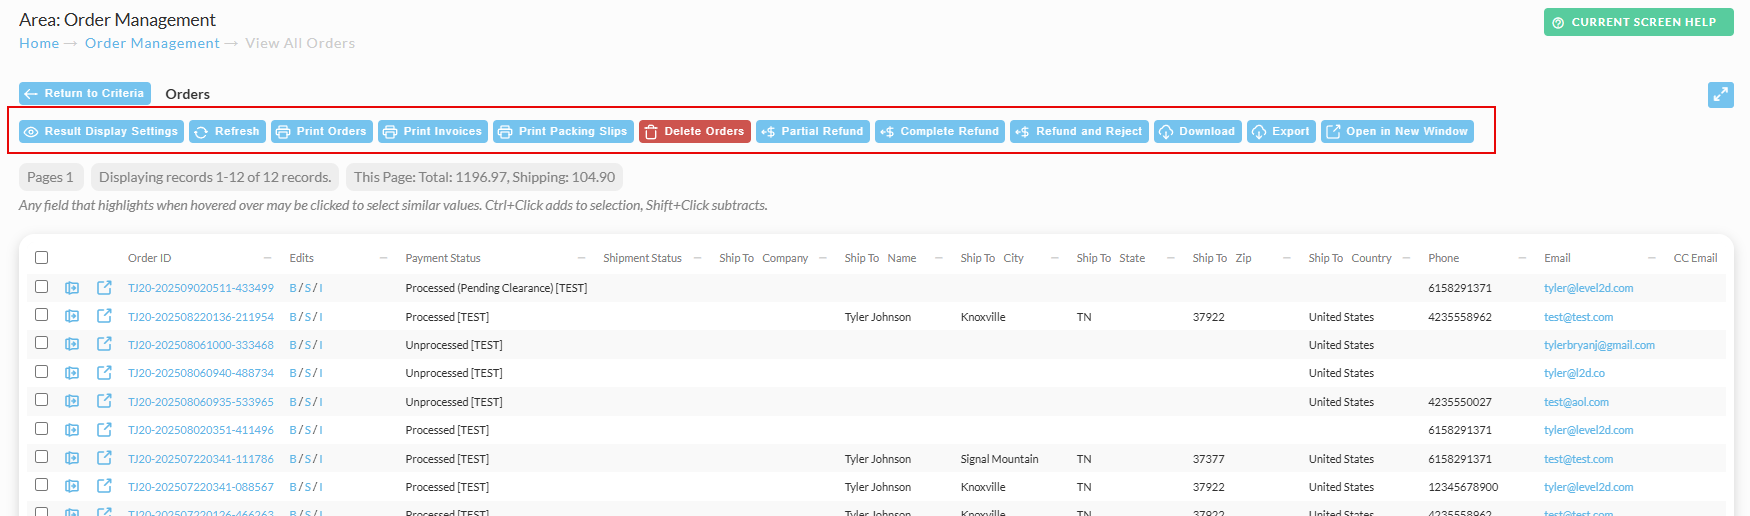
Task: Collapse the Ship To State column dash
Action: (x=1170, y=258)
